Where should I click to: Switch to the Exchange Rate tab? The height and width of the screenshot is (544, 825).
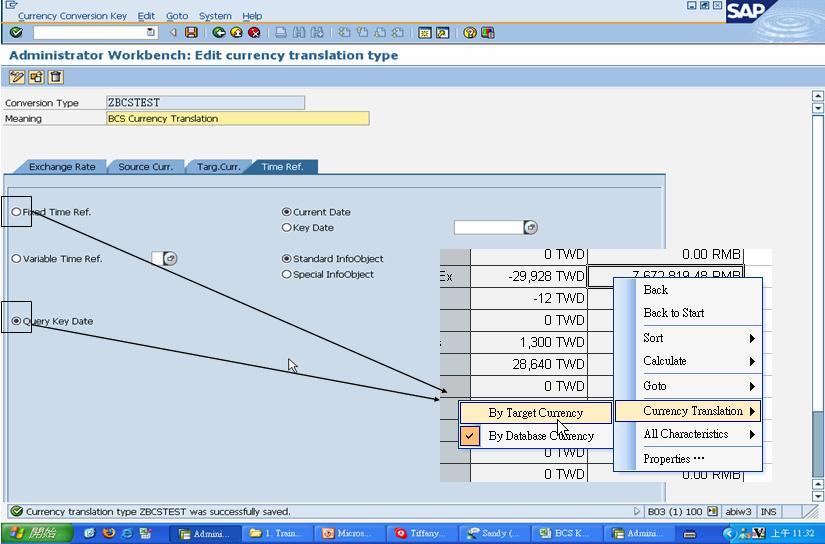pyautogui.click(x=62, y=167)
